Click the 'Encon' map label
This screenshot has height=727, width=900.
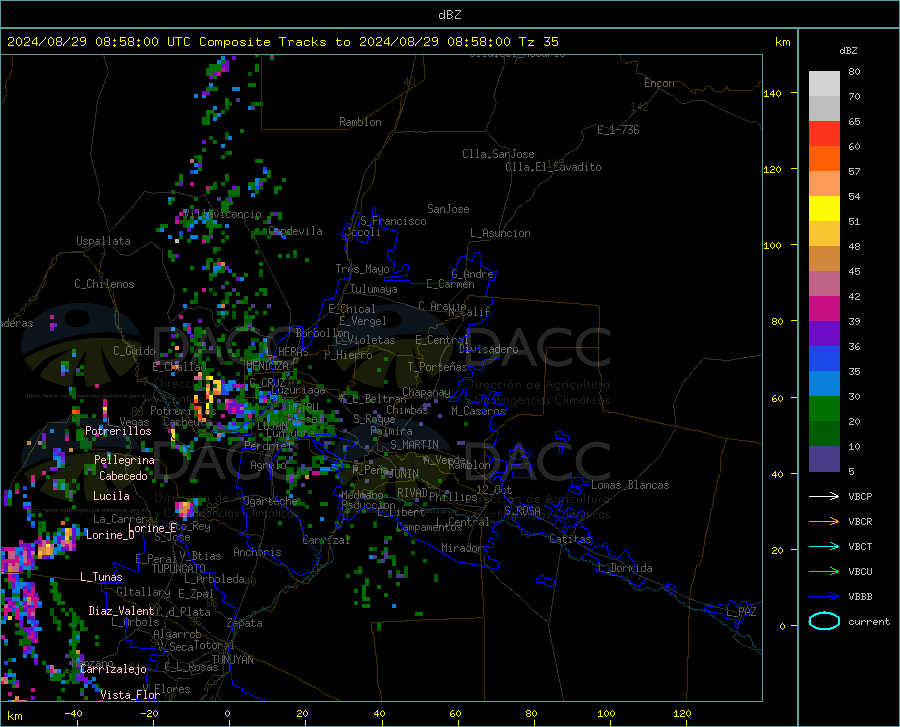(659, 83)
